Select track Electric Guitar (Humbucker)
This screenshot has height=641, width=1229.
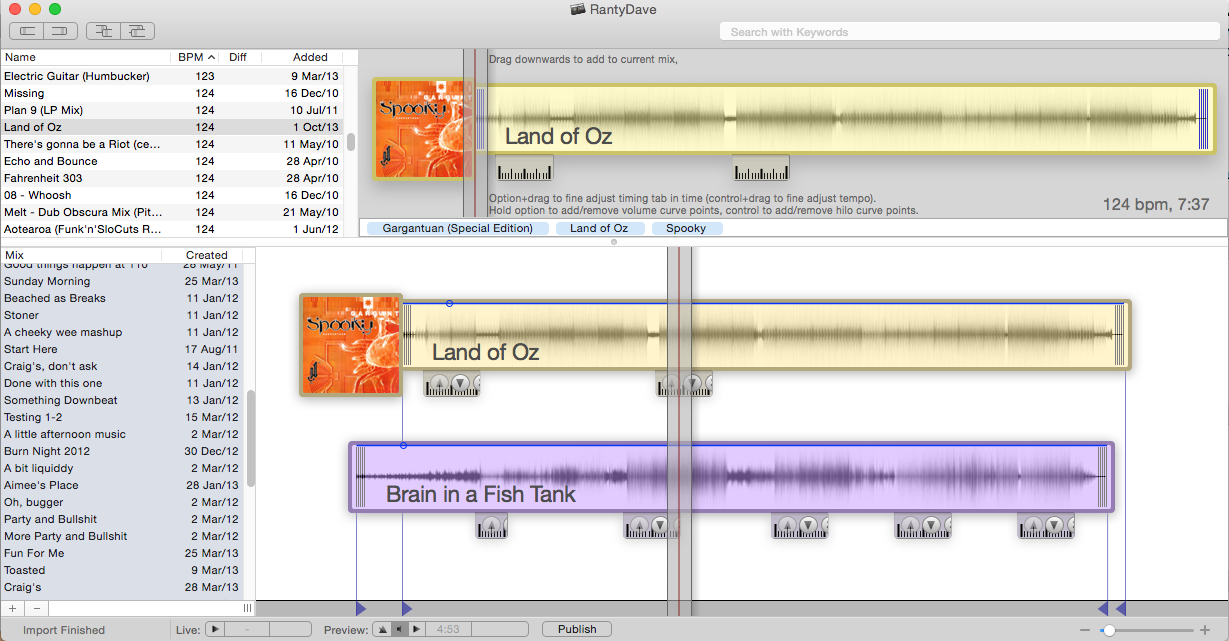pyautogui.click(x=171, y=76)
